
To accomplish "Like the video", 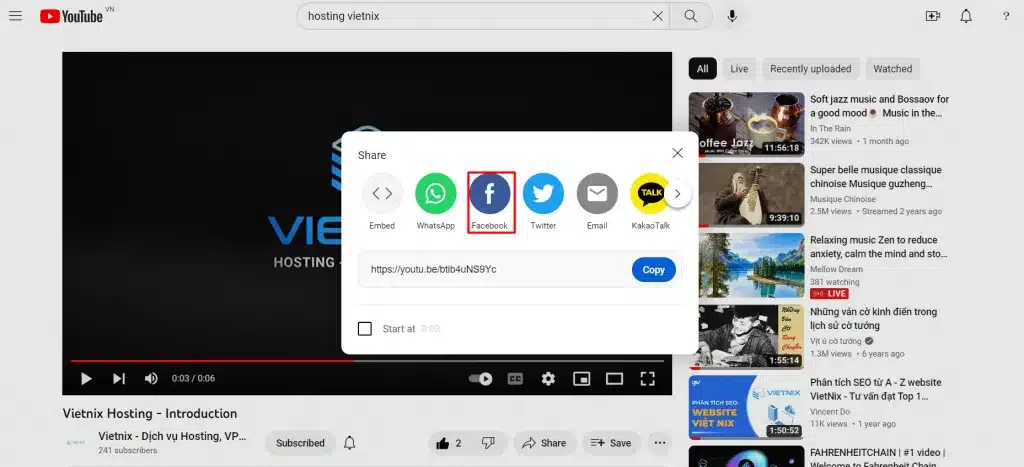I will pyautogui.click(x=451, y=443).
